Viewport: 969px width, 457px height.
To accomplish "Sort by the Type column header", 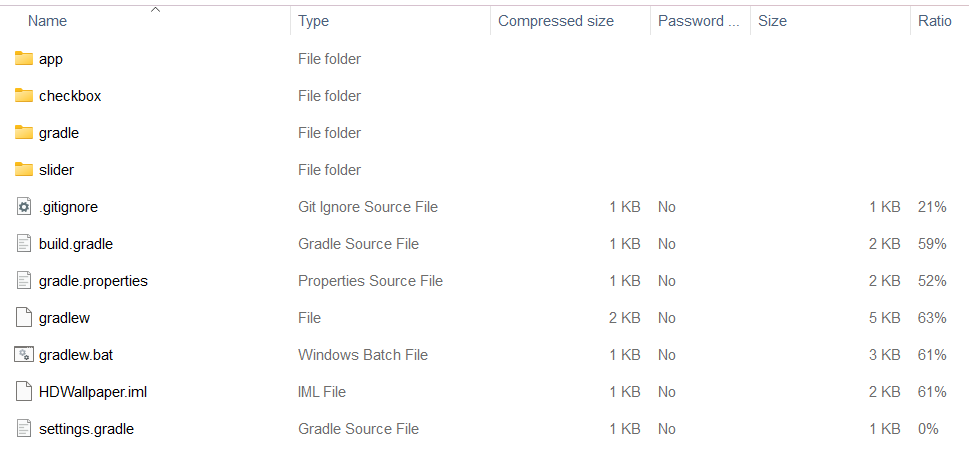I will tap(313, 21).
